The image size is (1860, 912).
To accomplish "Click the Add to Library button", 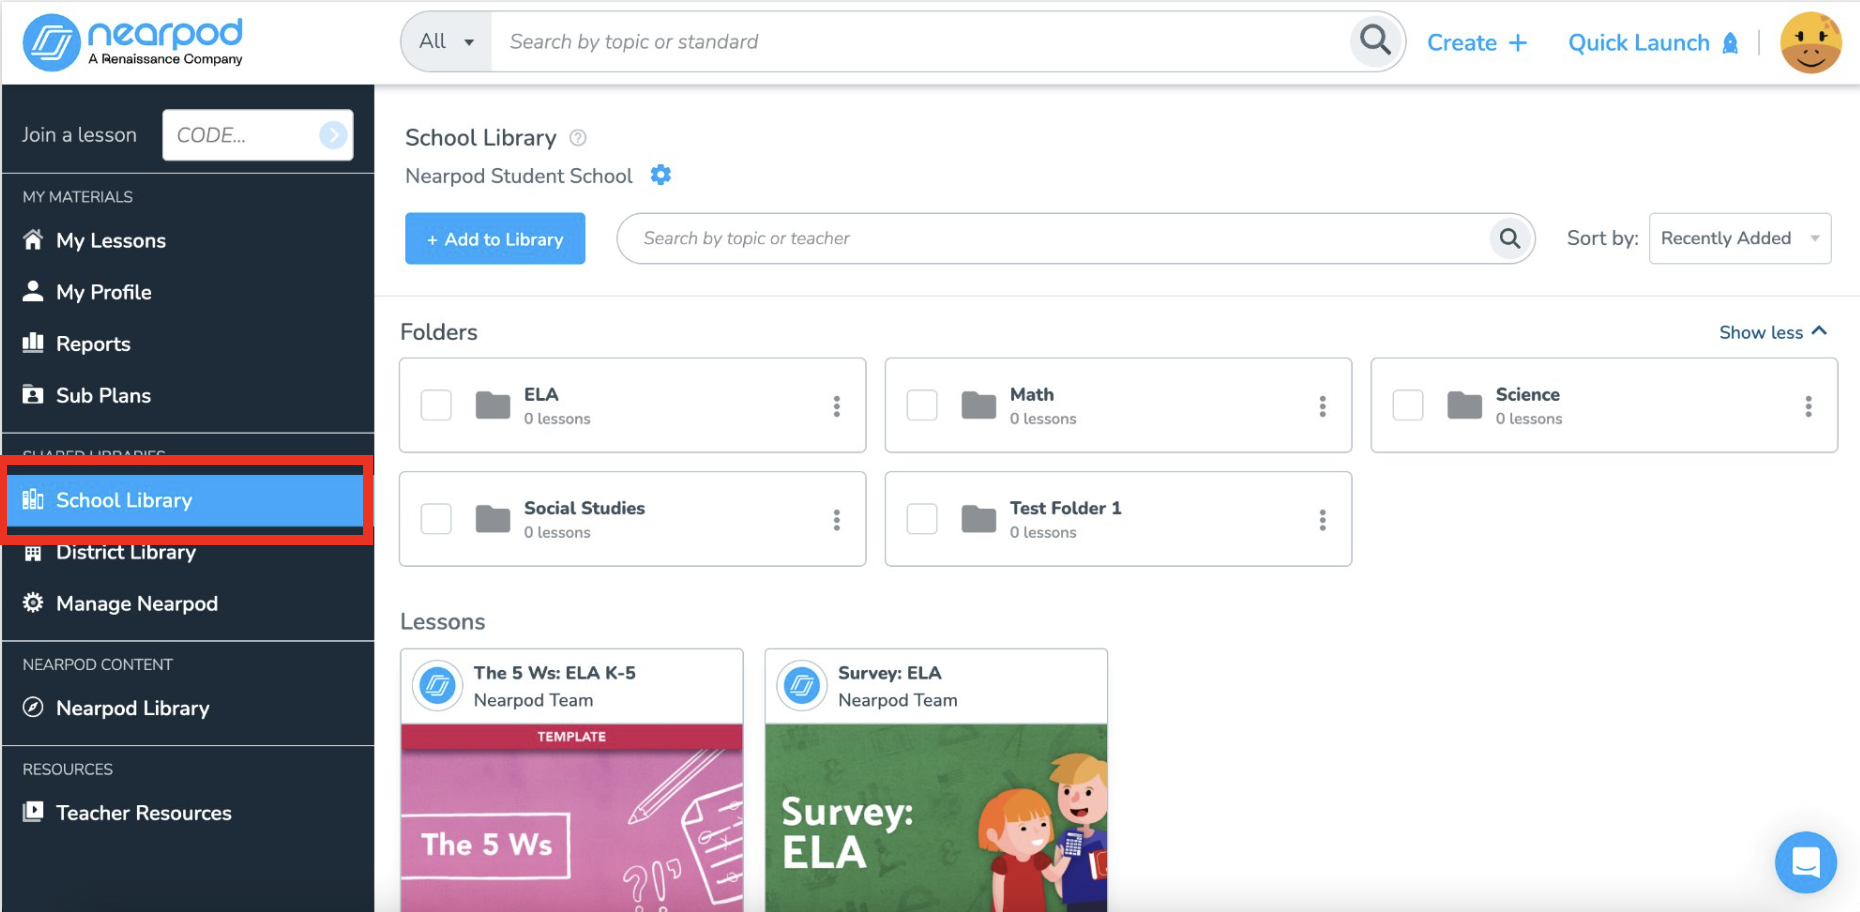I will pyautogui.click(x=495, y=238).
